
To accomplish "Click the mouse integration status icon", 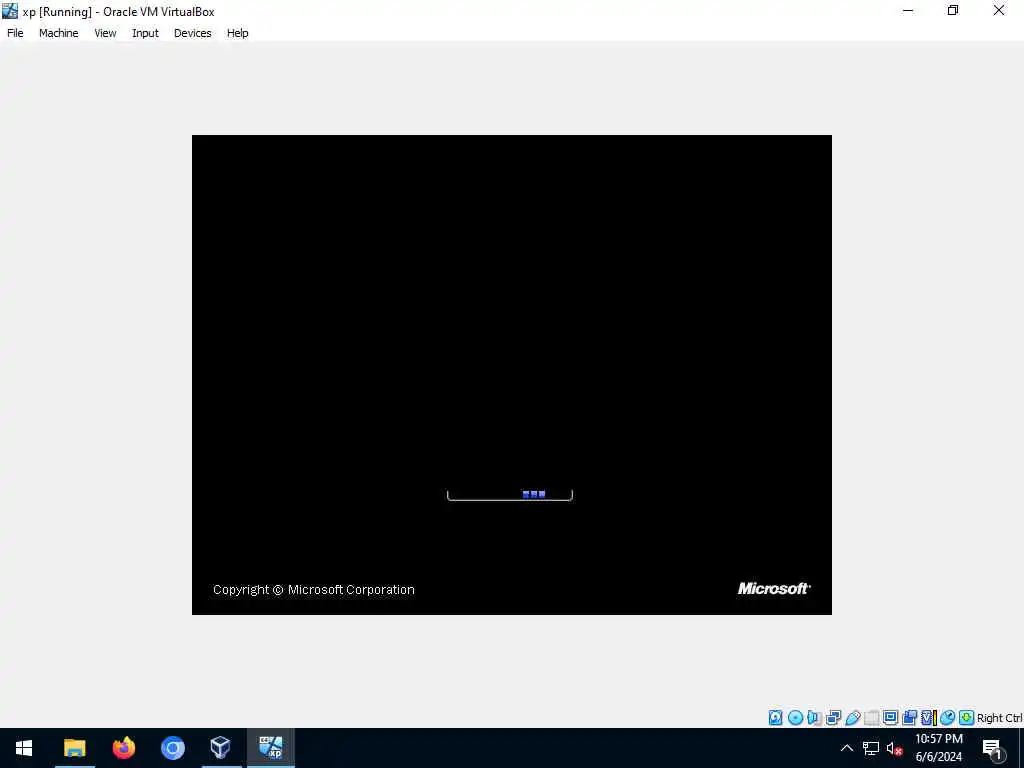I will pos(948,718).
